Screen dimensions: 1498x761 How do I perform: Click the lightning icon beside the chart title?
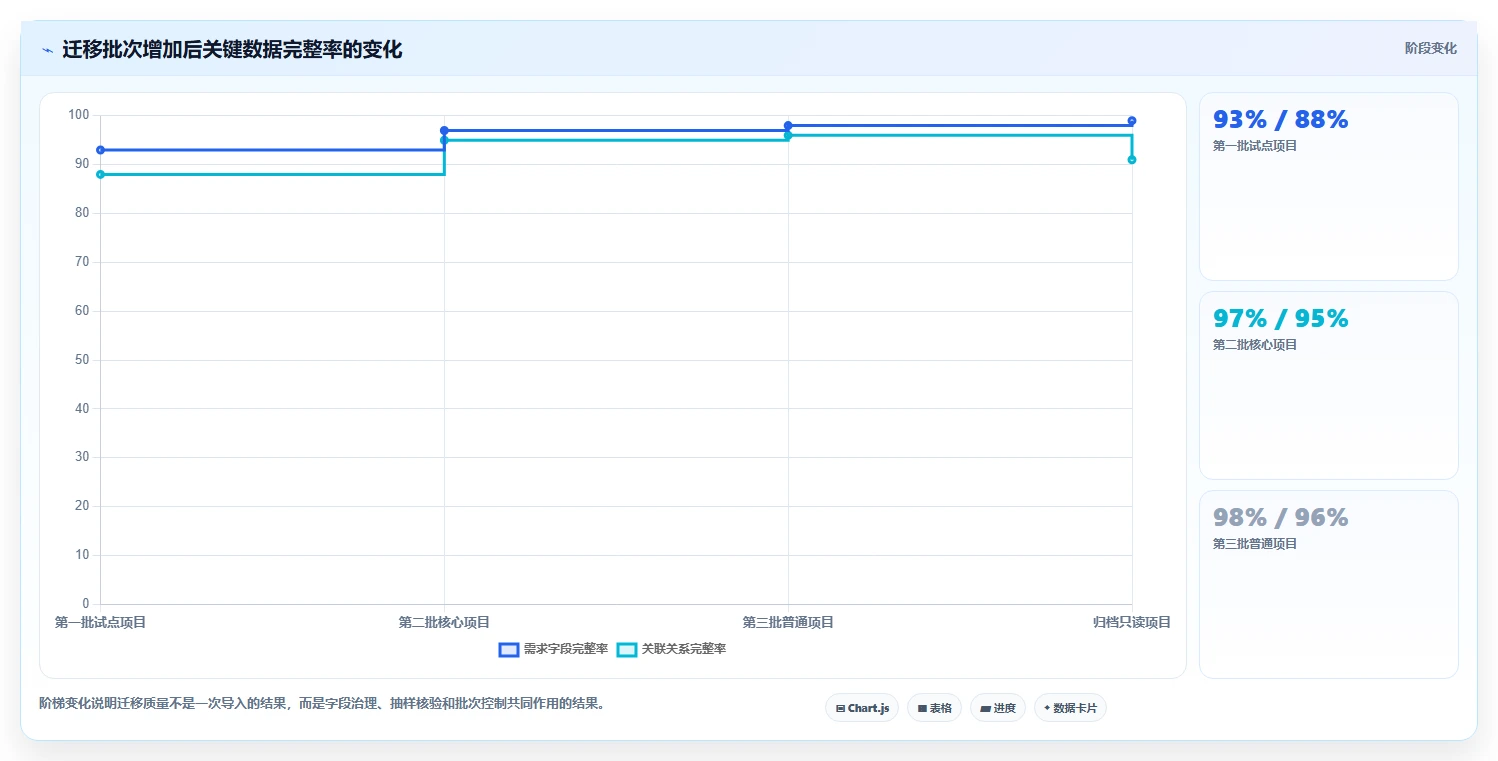(47, 50)
